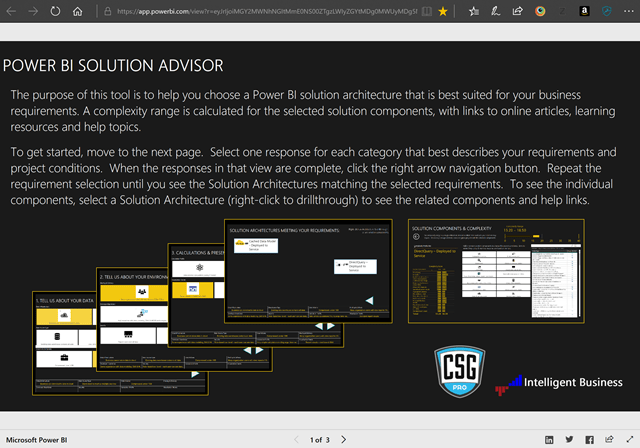
Task: Toggle the yellow favorite star
Action: point(442,11)
